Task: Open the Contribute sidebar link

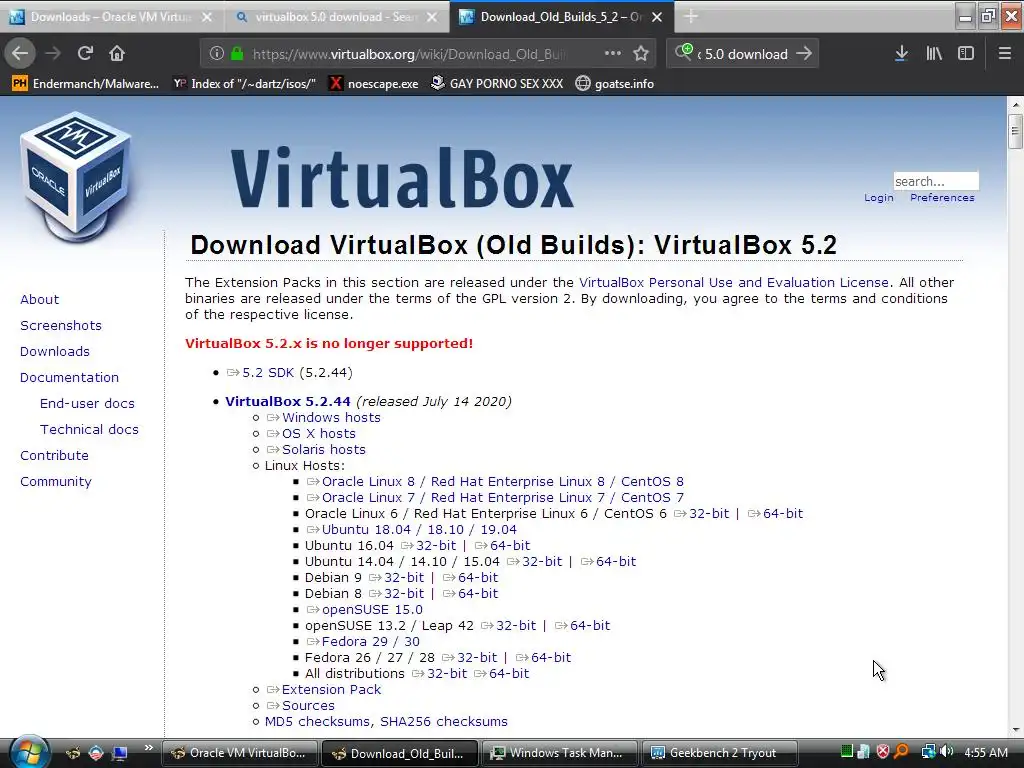Action: (54, 456)
